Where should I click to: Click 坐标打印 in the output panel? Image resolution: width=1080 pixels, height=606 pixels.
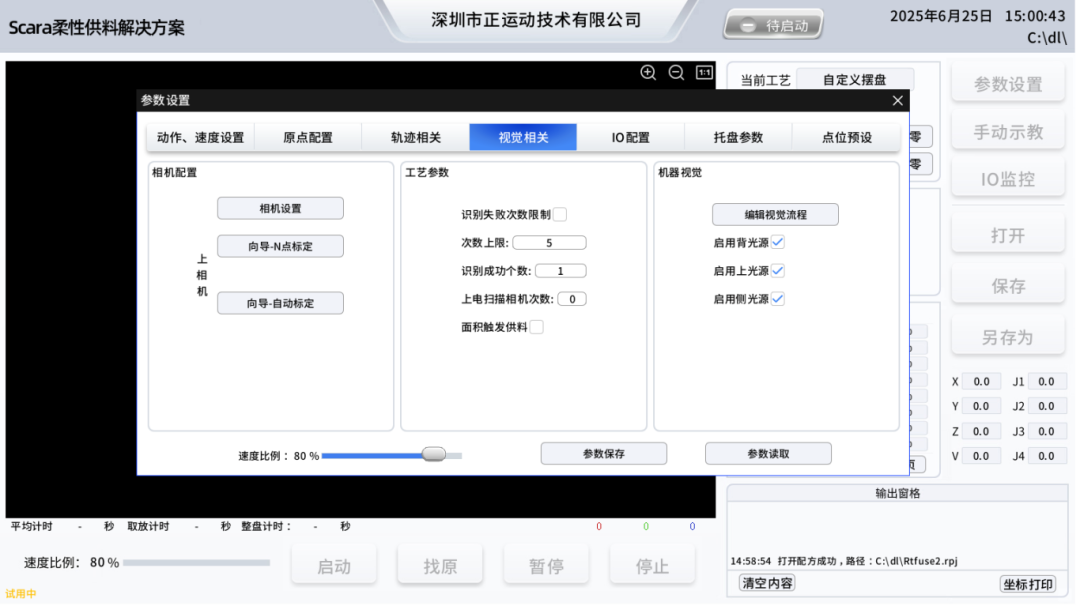[x=1029, y=582]
